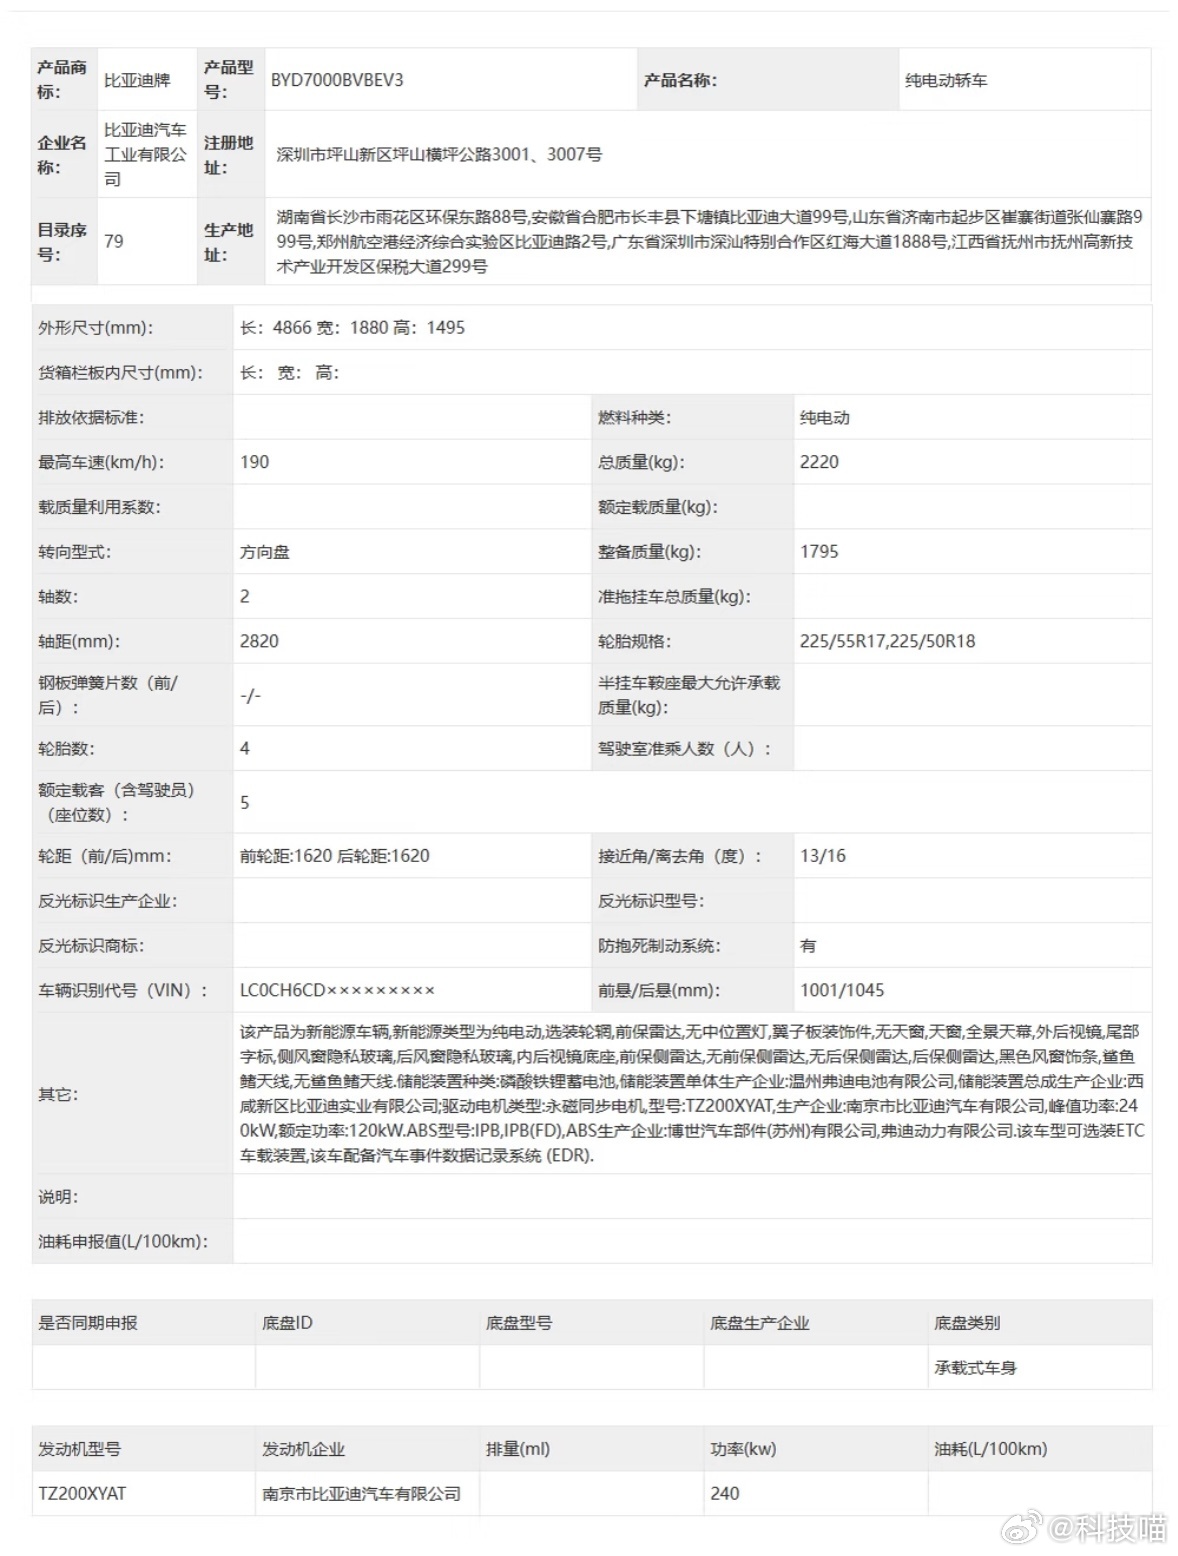Click tire count value 4

click(x=245, y=748)
